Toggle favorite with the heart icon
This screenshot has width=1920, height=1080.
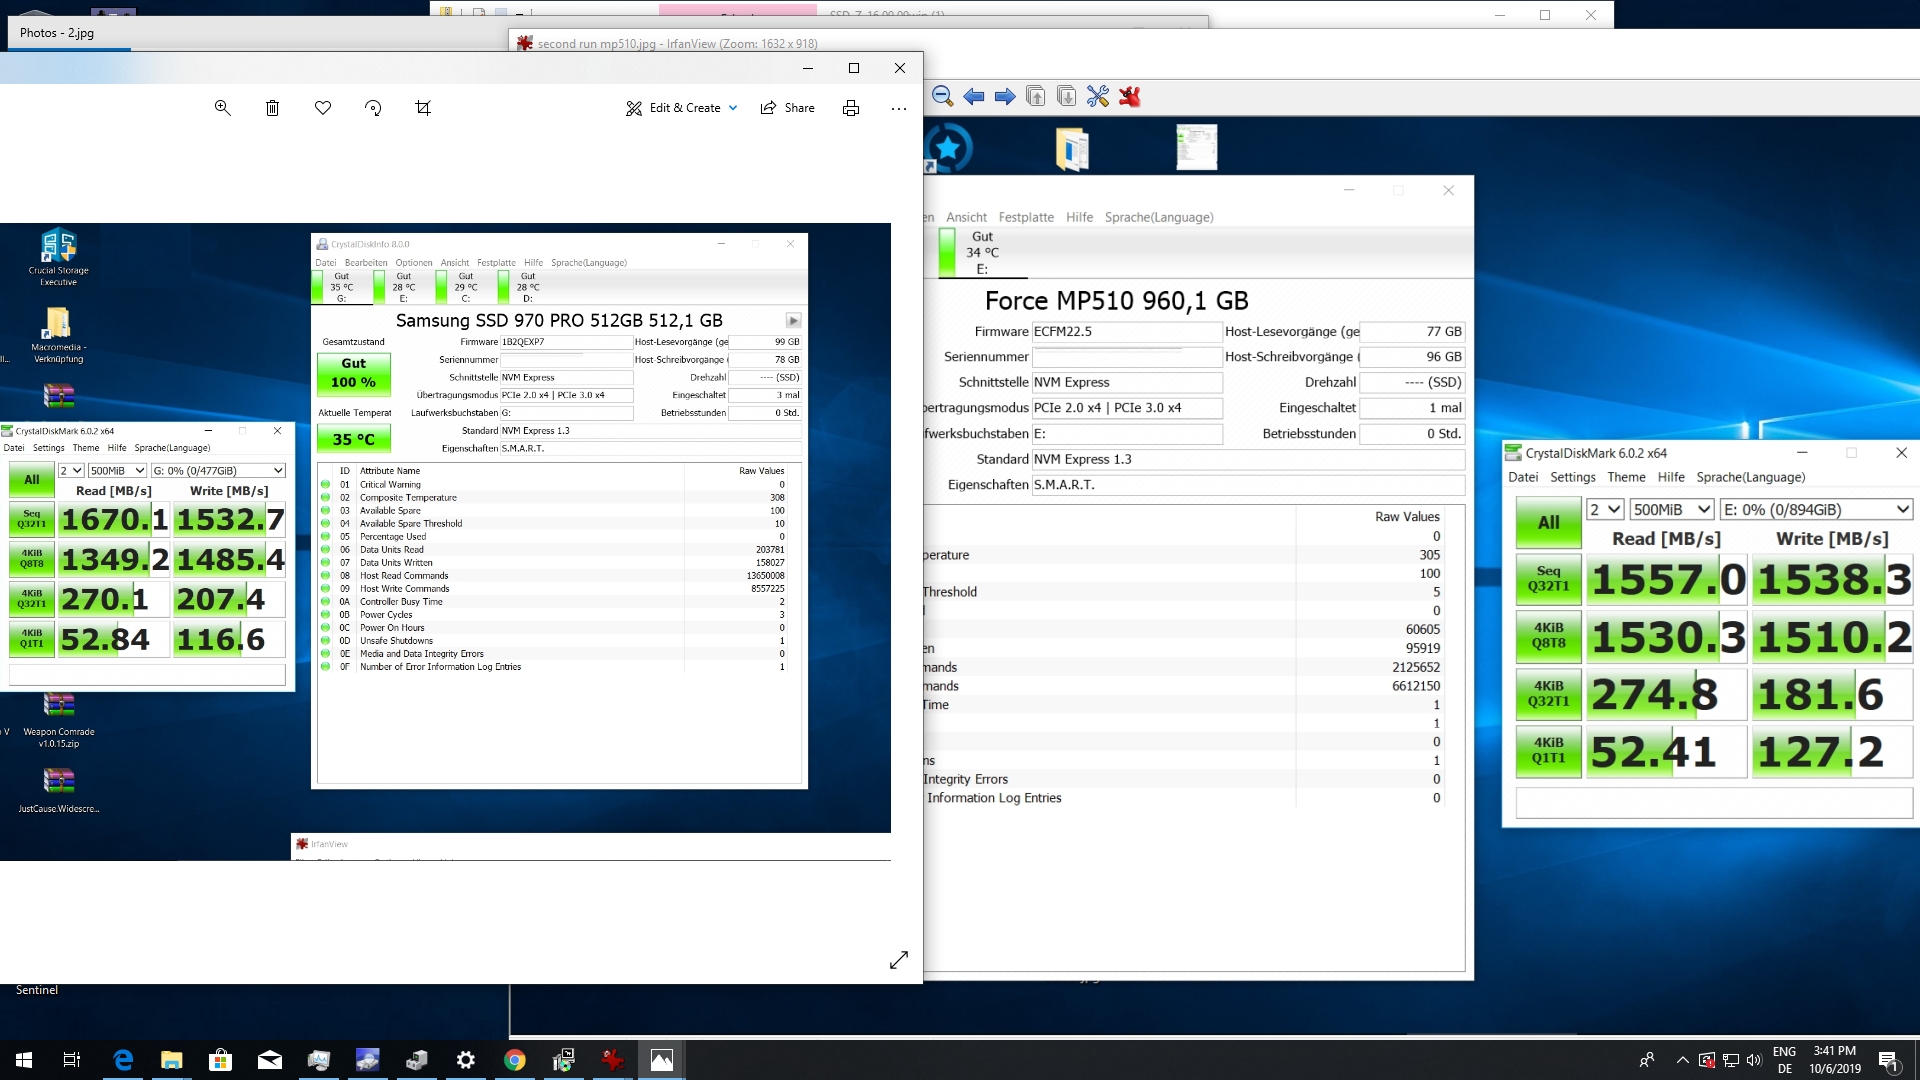(323, 108)
